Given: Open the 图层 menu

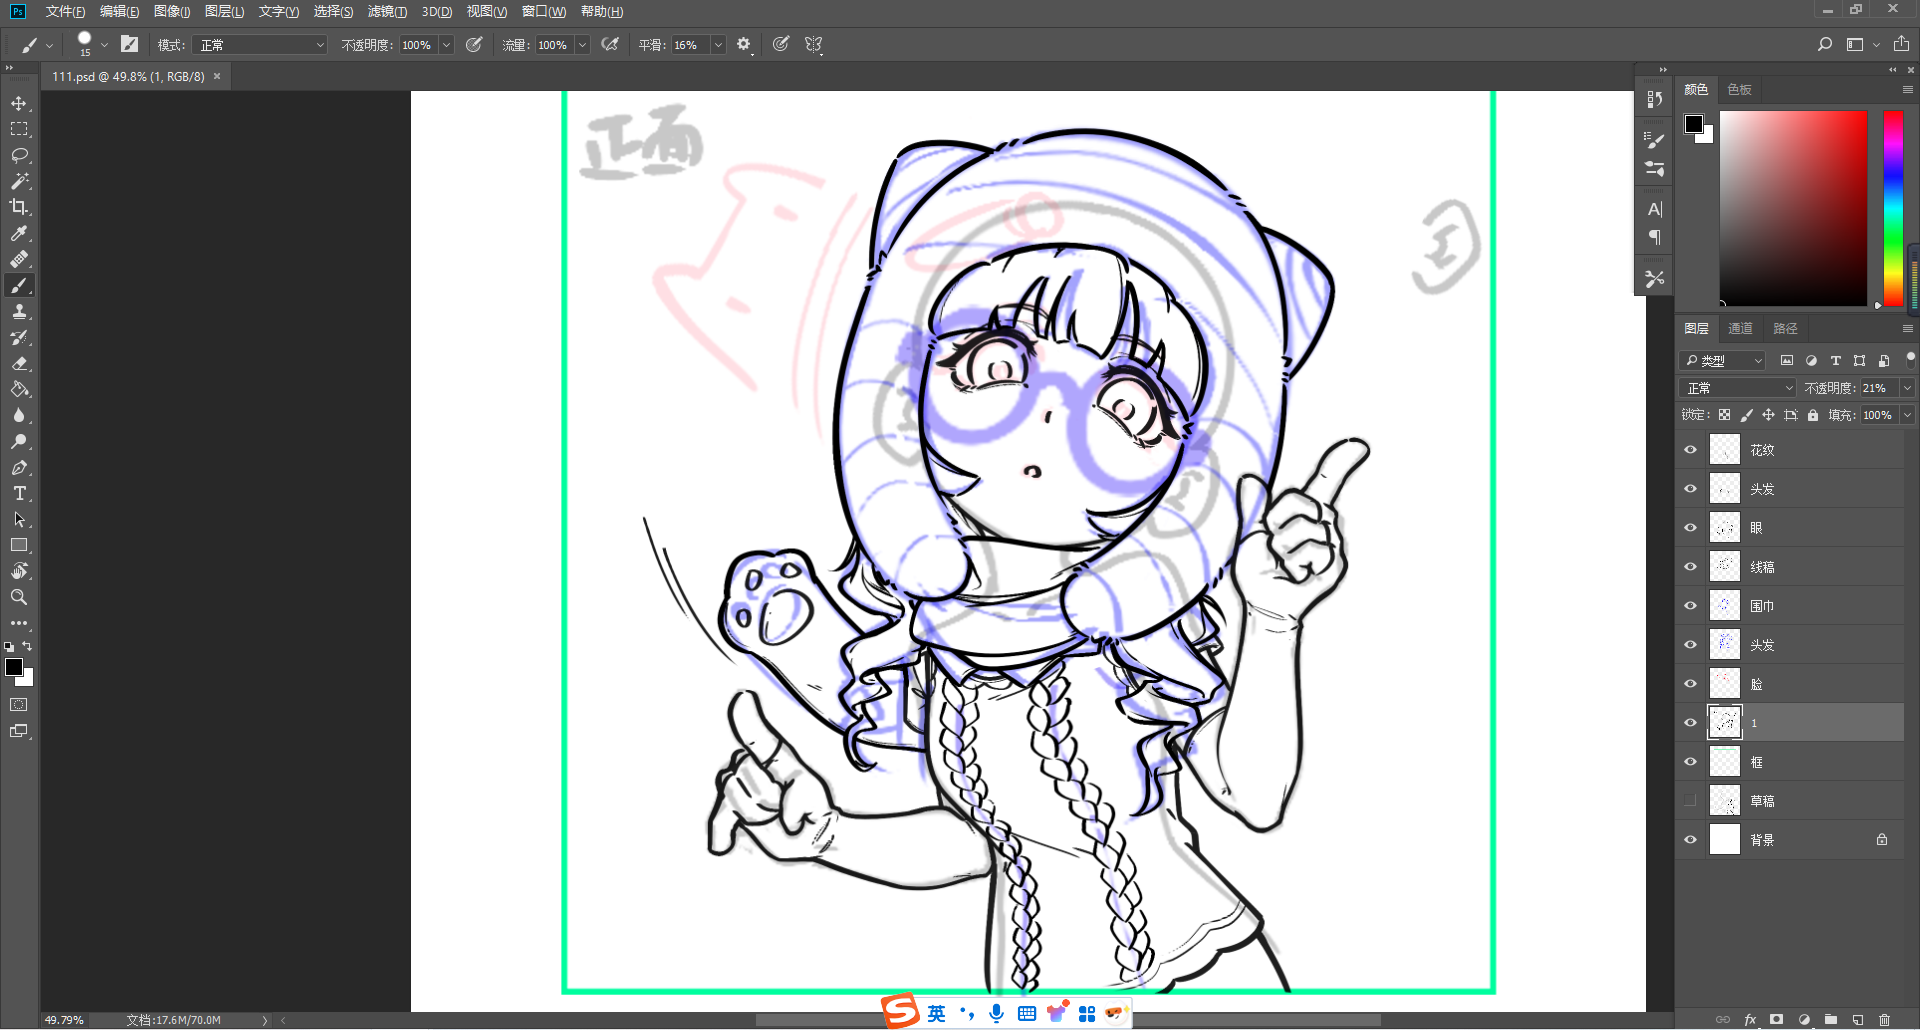Looking at the screenshot, I should (x=224, y=12).
